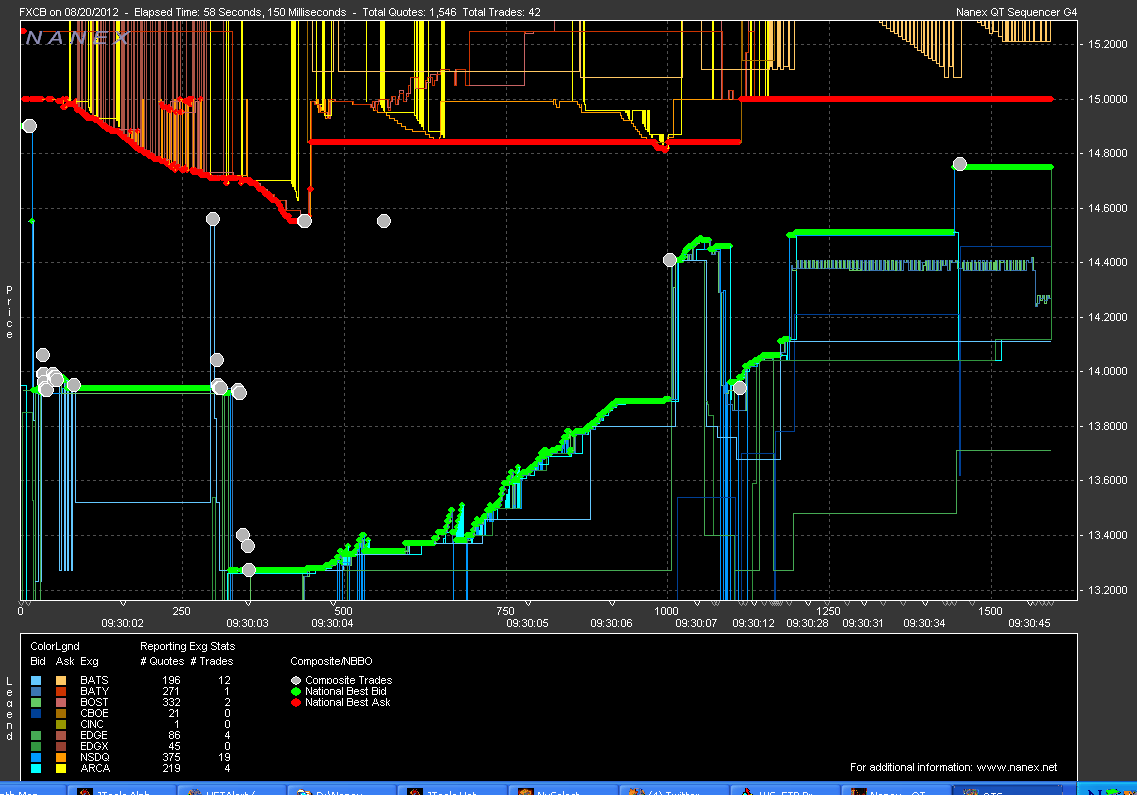Click the EDGX bid color swatch
This screenshot has height=795, width=1137.
click(36, 746)
